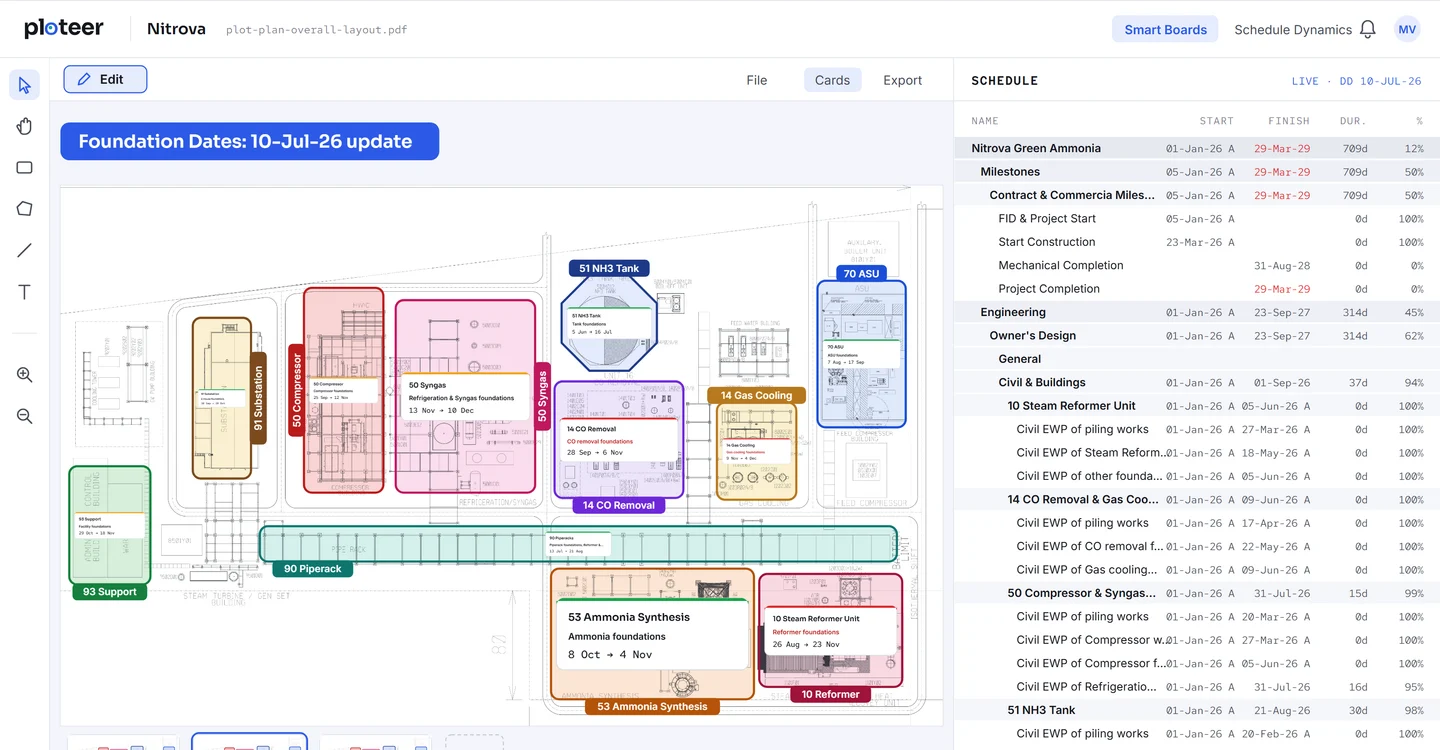Sort by the NAME column header
The height and width of the screenshot is (750, 1440).
[x=985, y=121]
